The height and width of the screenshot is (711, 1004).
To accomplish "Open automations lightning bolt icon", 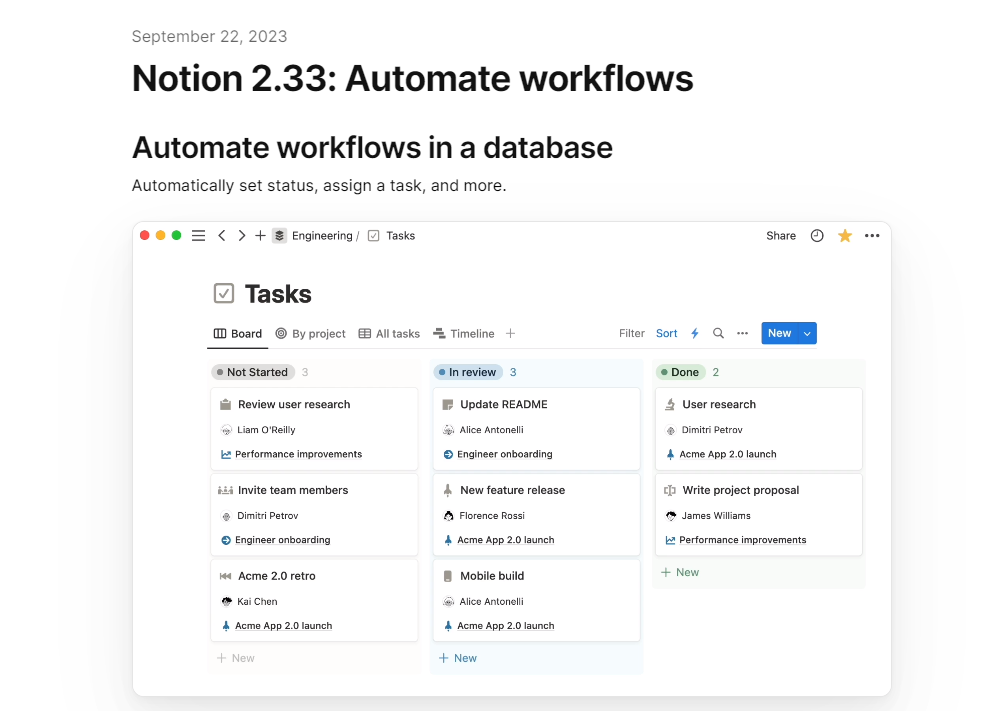I will coord(695,333).
